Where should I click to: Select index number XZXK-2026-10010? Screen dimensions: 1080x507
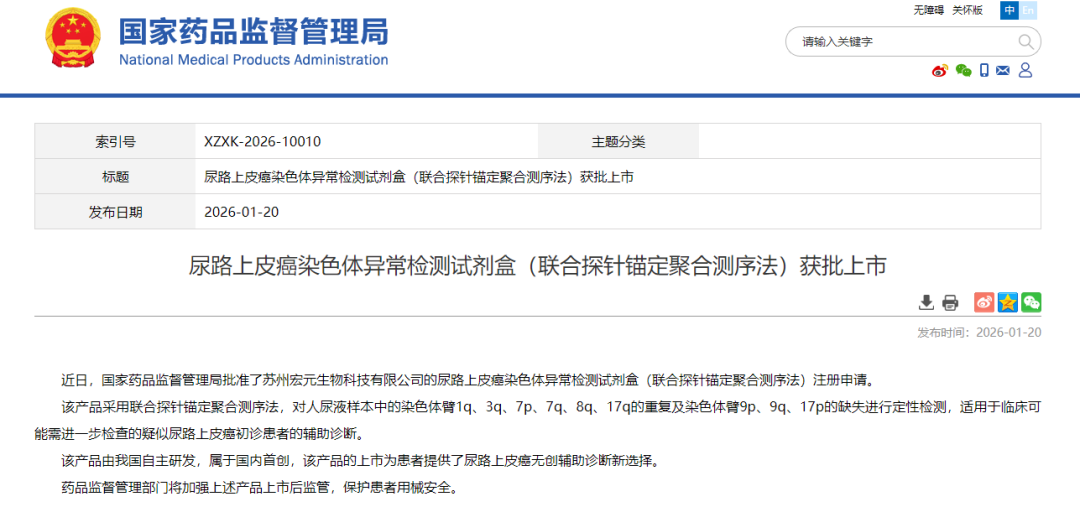pos(262,142)
